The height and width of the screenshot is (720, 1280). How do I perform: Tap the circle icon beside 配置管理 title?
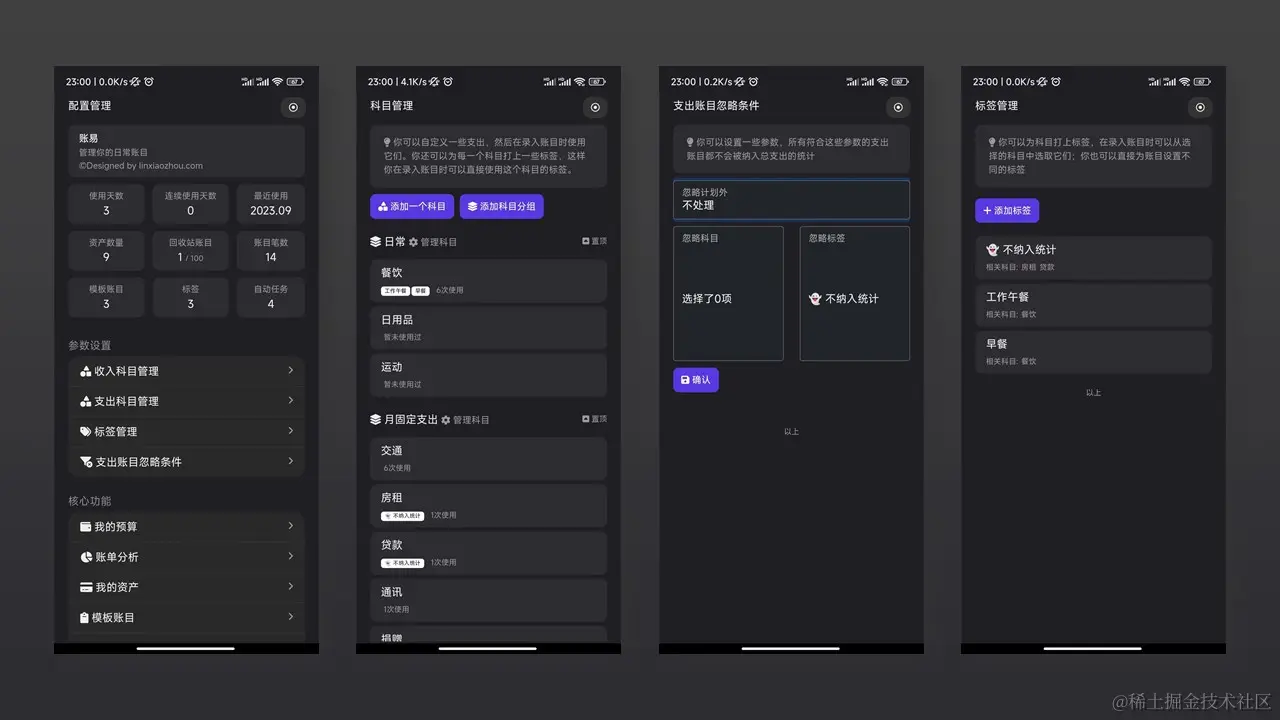click(293, 107)
